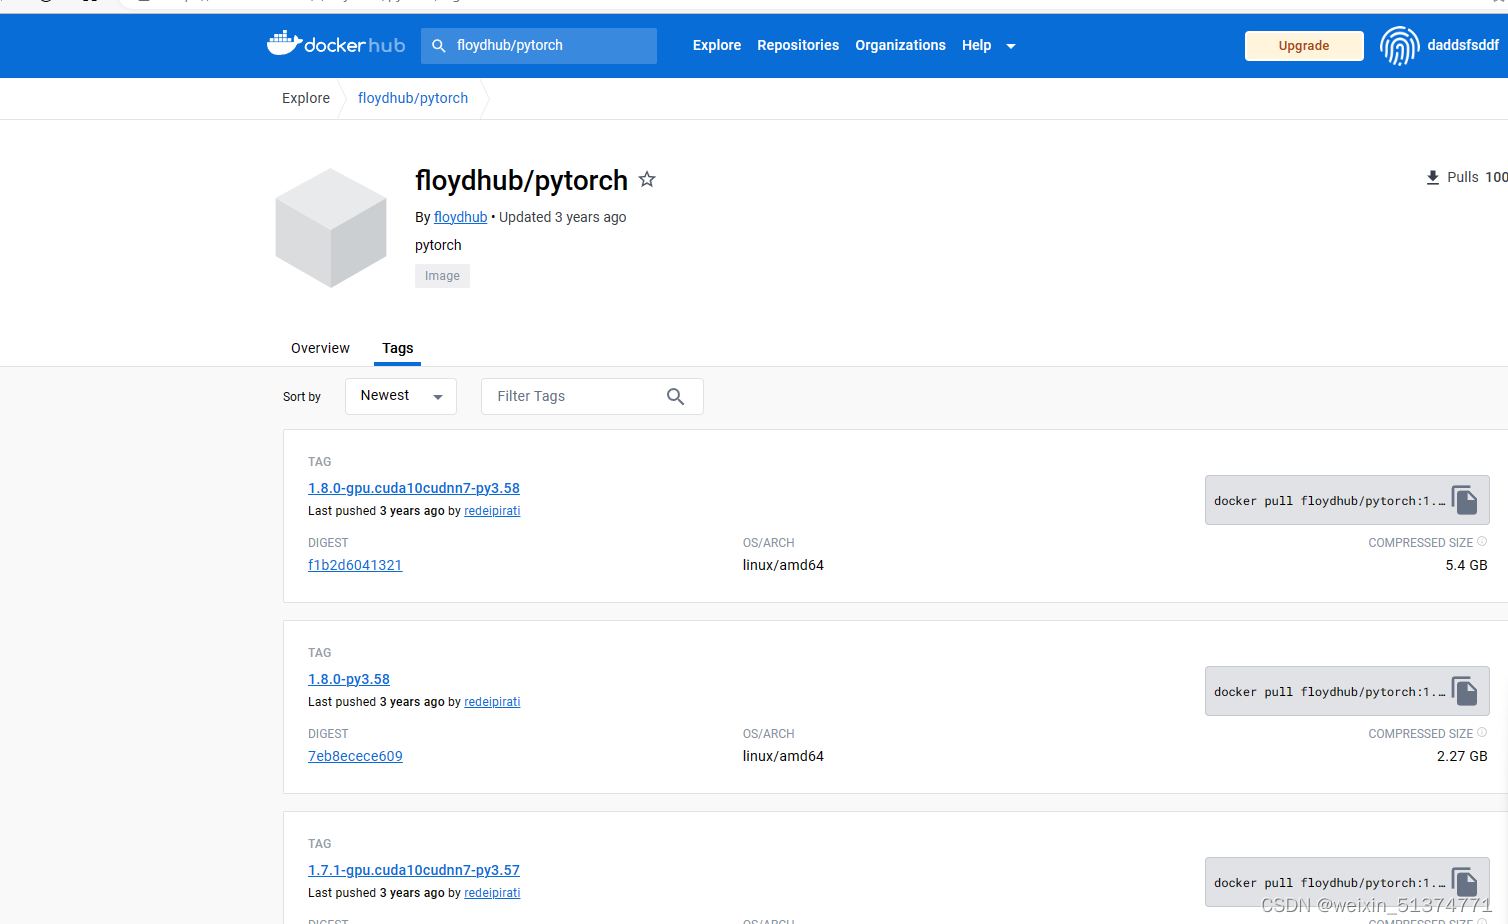This screenshot has height=924, width=1508.
Task: Click the Pulls download icon
Action: tap(1433, 177)
